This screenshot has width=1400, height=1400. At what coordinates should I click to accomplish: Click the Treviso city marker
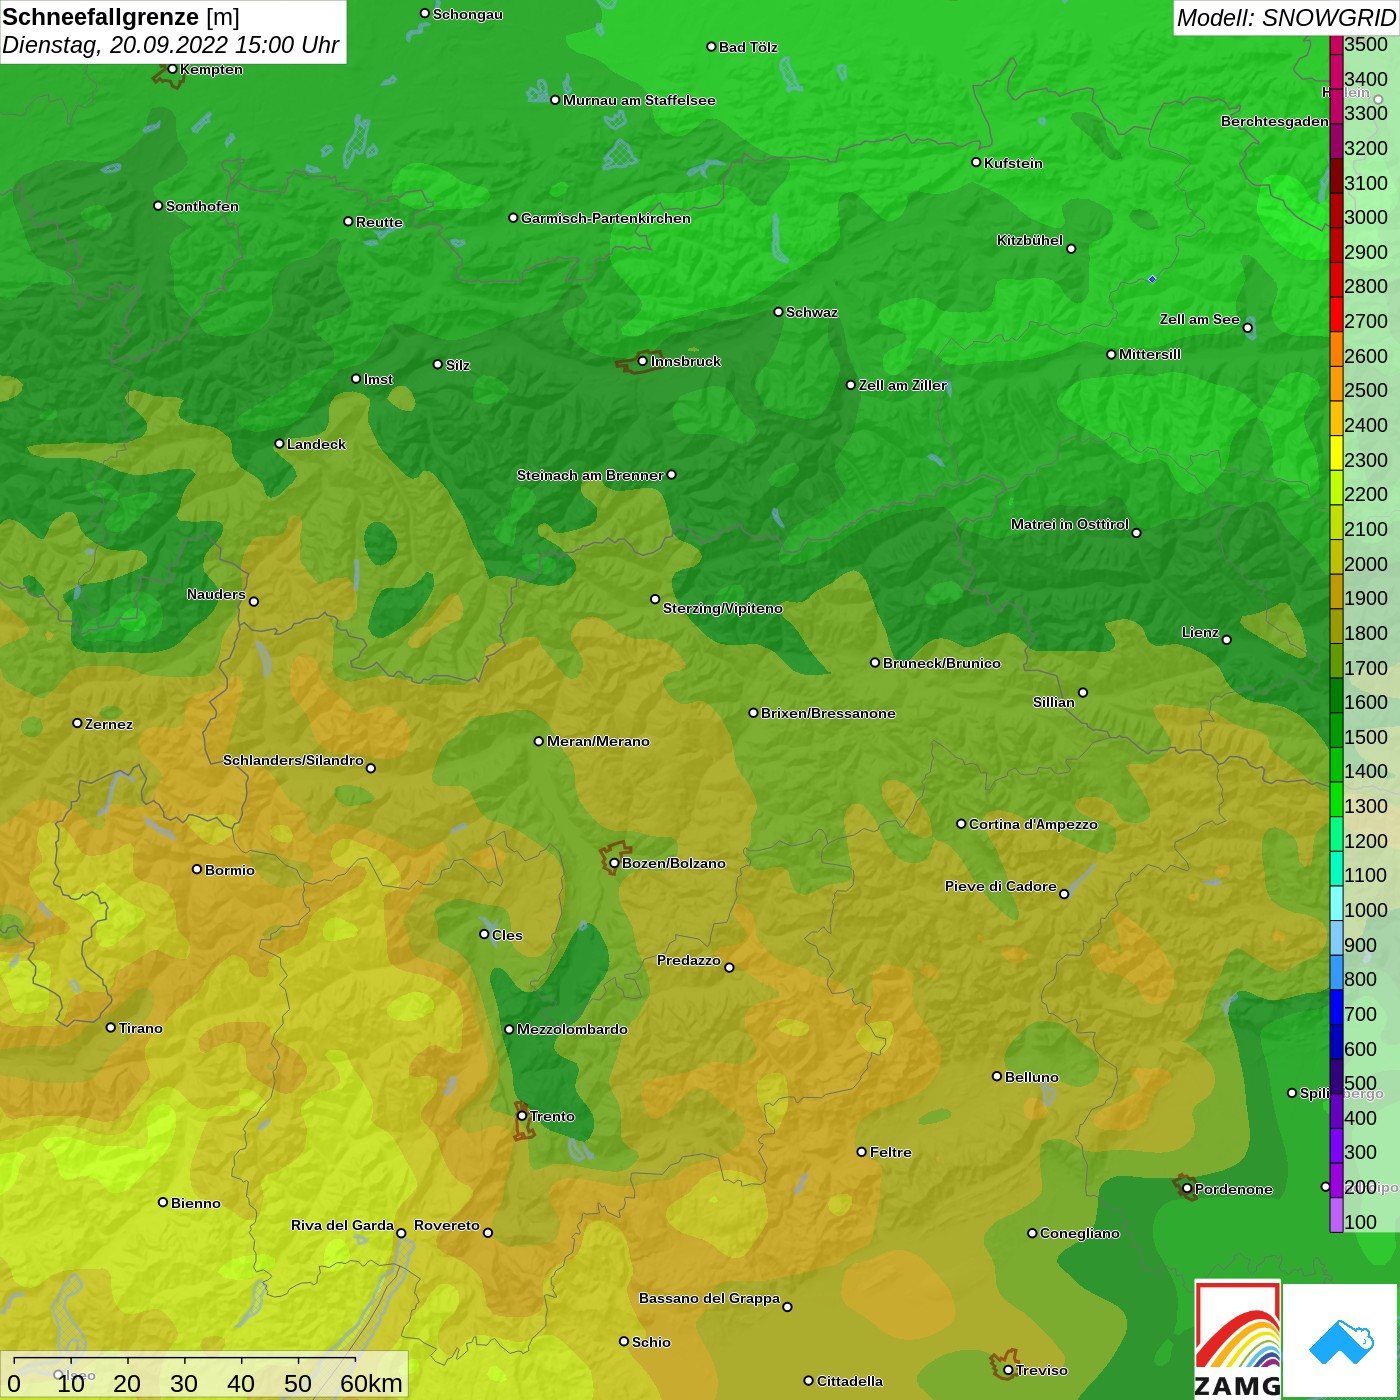coord(1008,1370)
